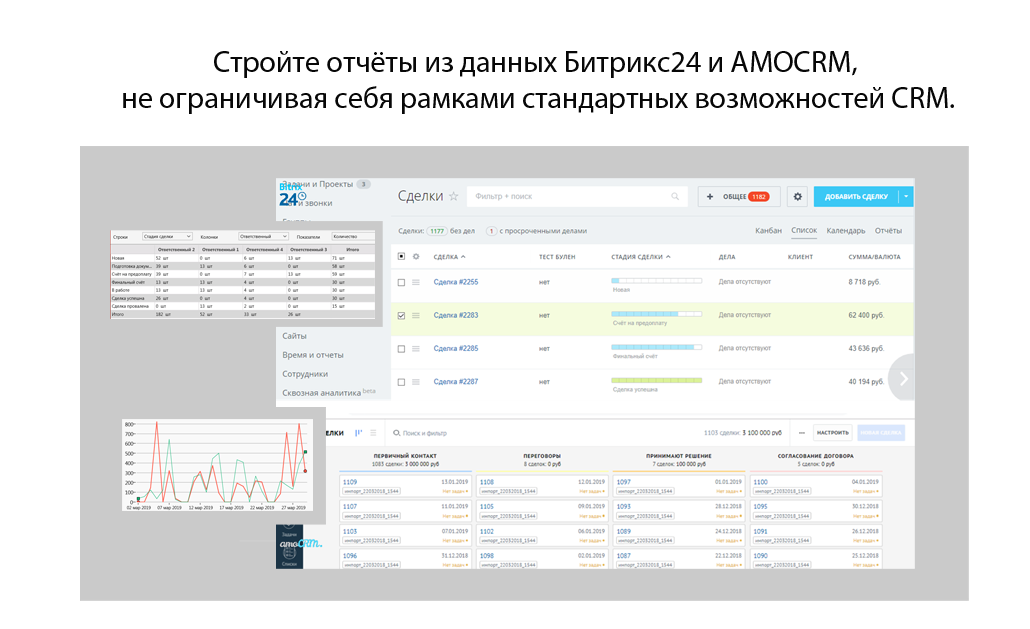The width and height of the screenshot is (1030, 629).
Task: Tick the checkbox for Сделка #2287
Action: (x=401, y=382)
